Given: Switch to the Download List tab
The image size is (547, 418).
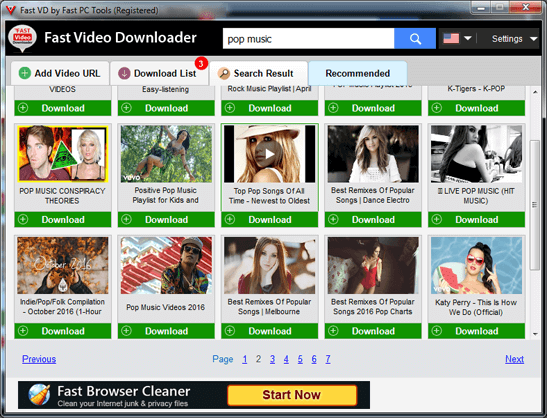Looking at the screenshot, I should [159, 73].
